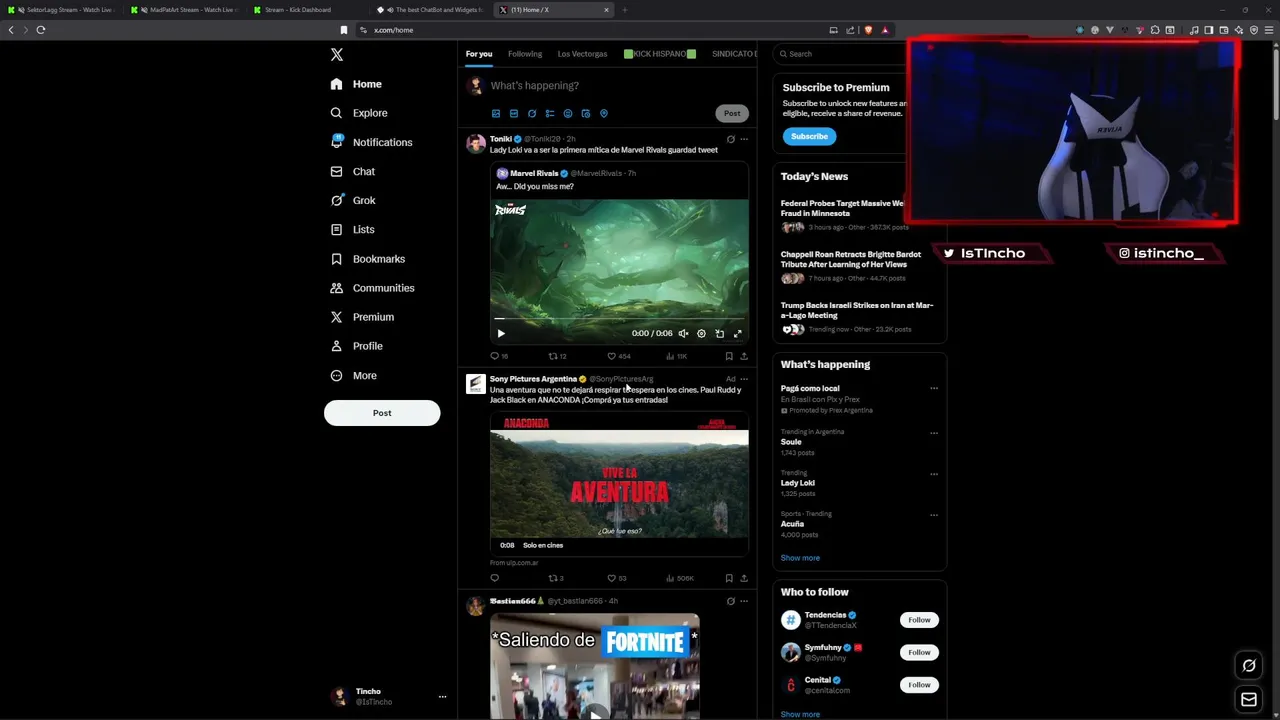This screenshot has width=1280, height=720.
Task: Click the blue Subscribe button
Action: coord(809,136)
